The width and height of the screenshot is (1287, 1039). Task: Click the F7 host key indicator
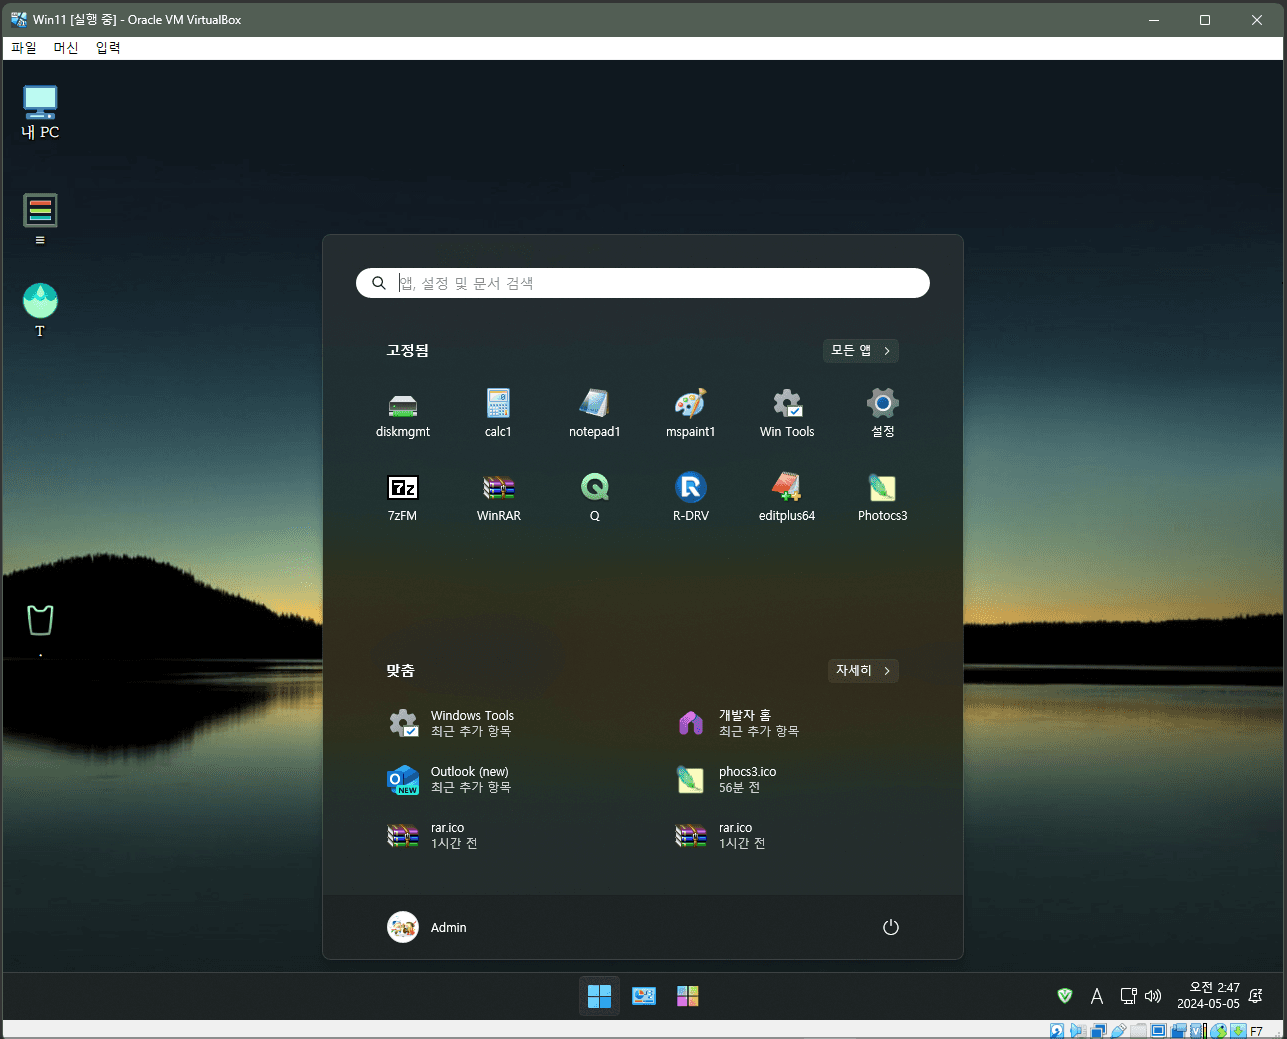(1256, 1031)
